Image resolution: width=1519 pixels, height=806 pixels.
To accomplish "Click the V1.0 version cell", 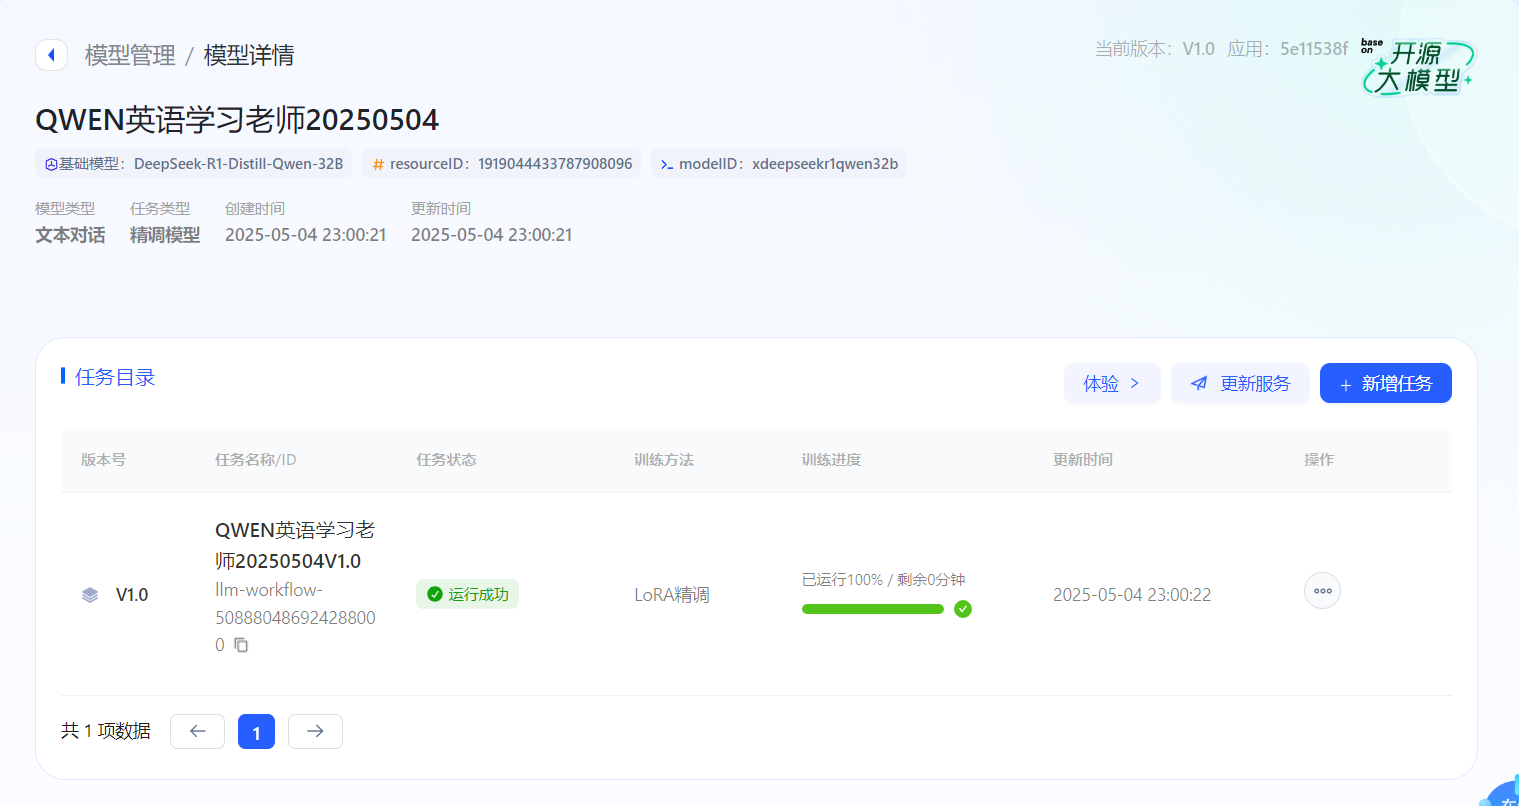I will 132,595.
